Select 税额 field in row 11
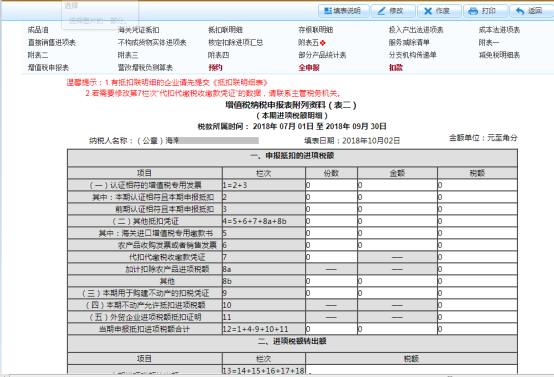 coord(477,317)
